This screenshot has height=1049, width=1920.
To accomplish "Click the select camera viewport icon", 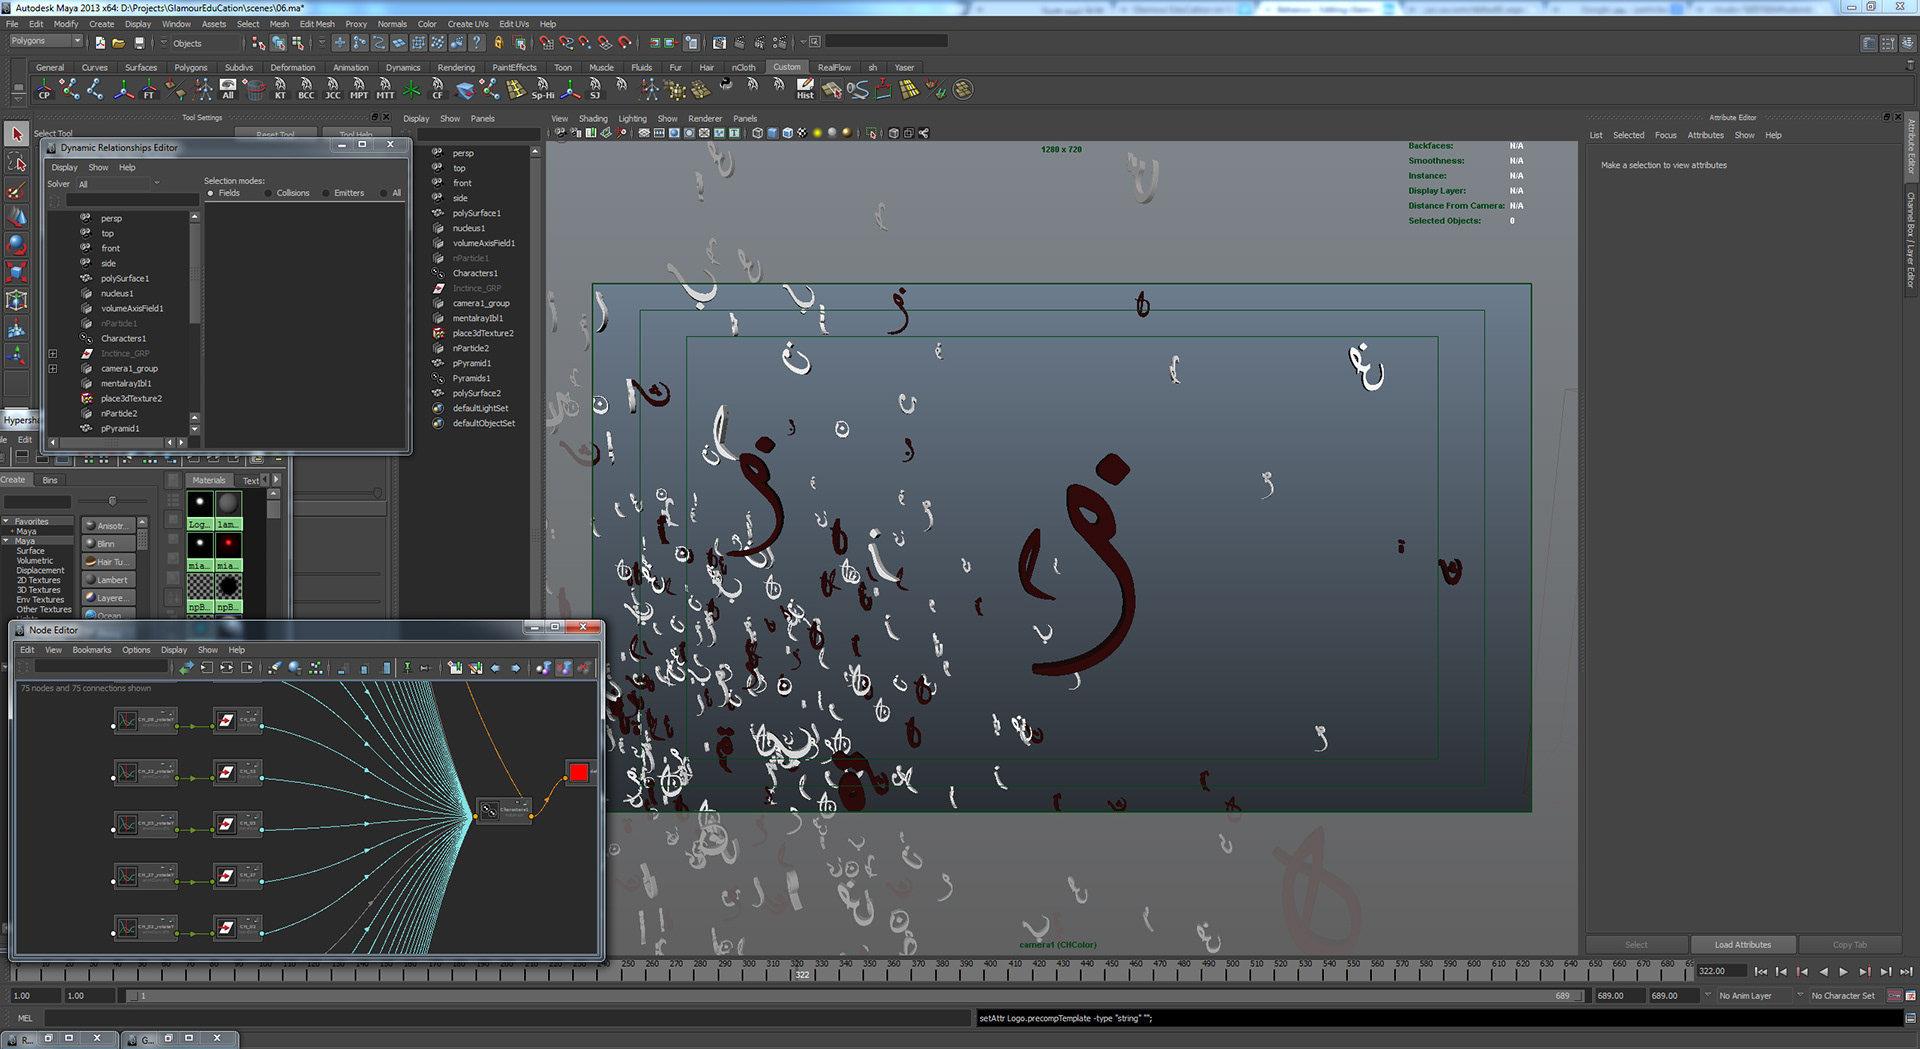I will (561, 133).
